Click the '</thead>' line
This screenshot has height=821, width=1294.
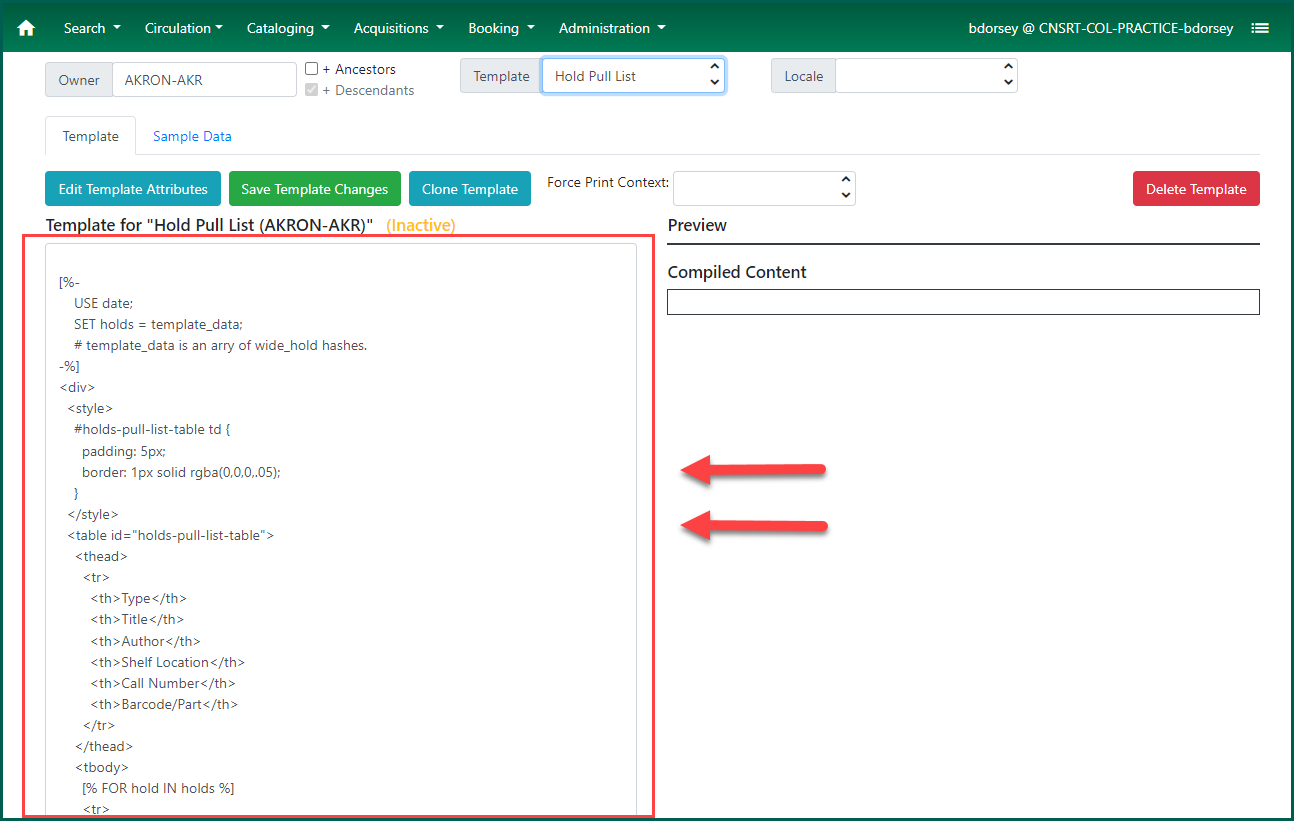pos(103,746)
